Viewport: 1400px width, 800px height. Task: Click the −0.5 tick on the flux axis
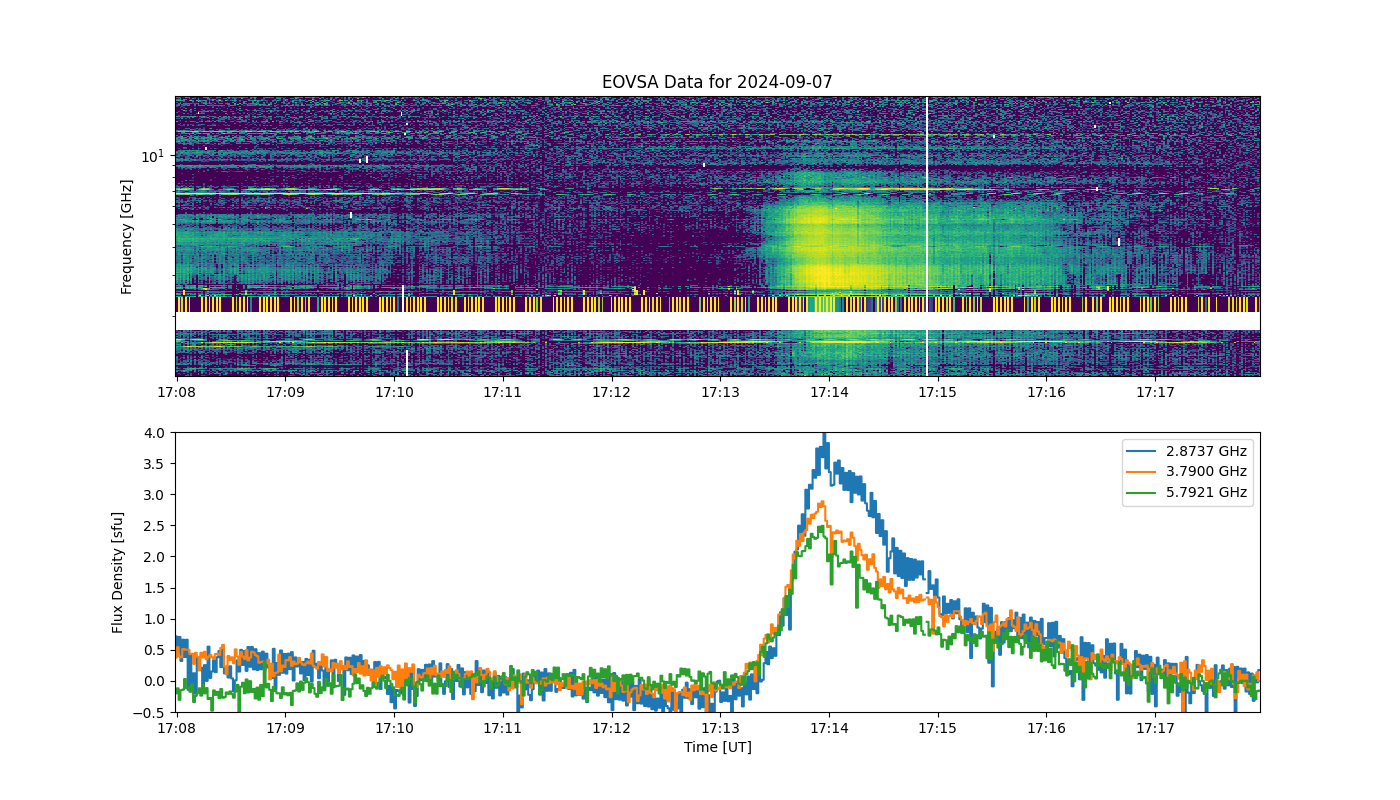tap(151, 712)
